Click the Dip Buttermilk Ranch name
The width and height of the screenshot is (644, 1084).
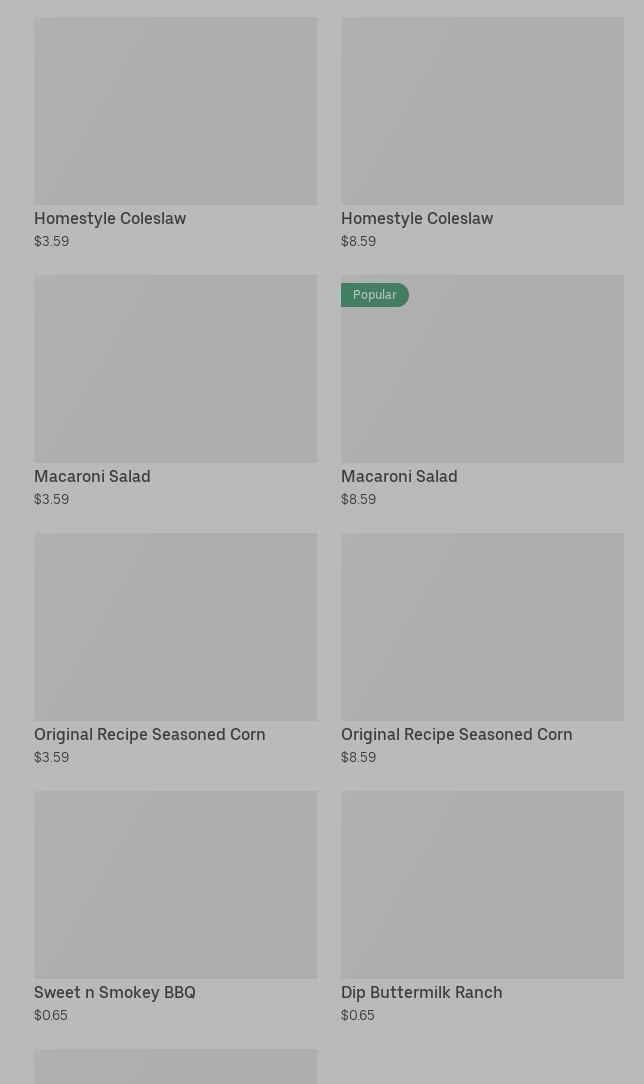(x=422, y=992)
